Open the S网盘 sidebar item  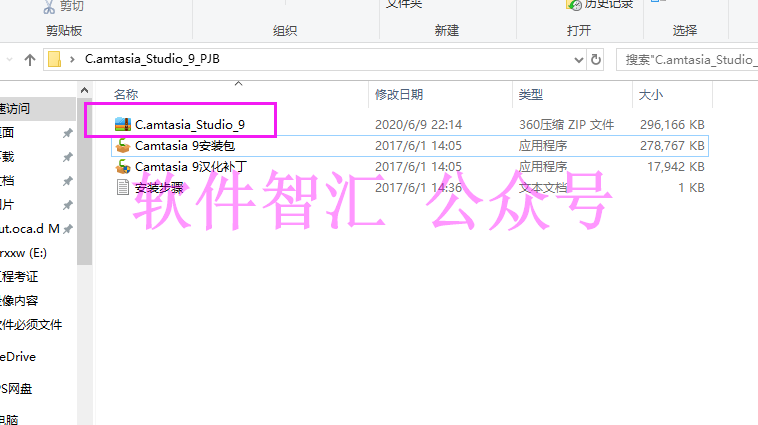[16, 389]
